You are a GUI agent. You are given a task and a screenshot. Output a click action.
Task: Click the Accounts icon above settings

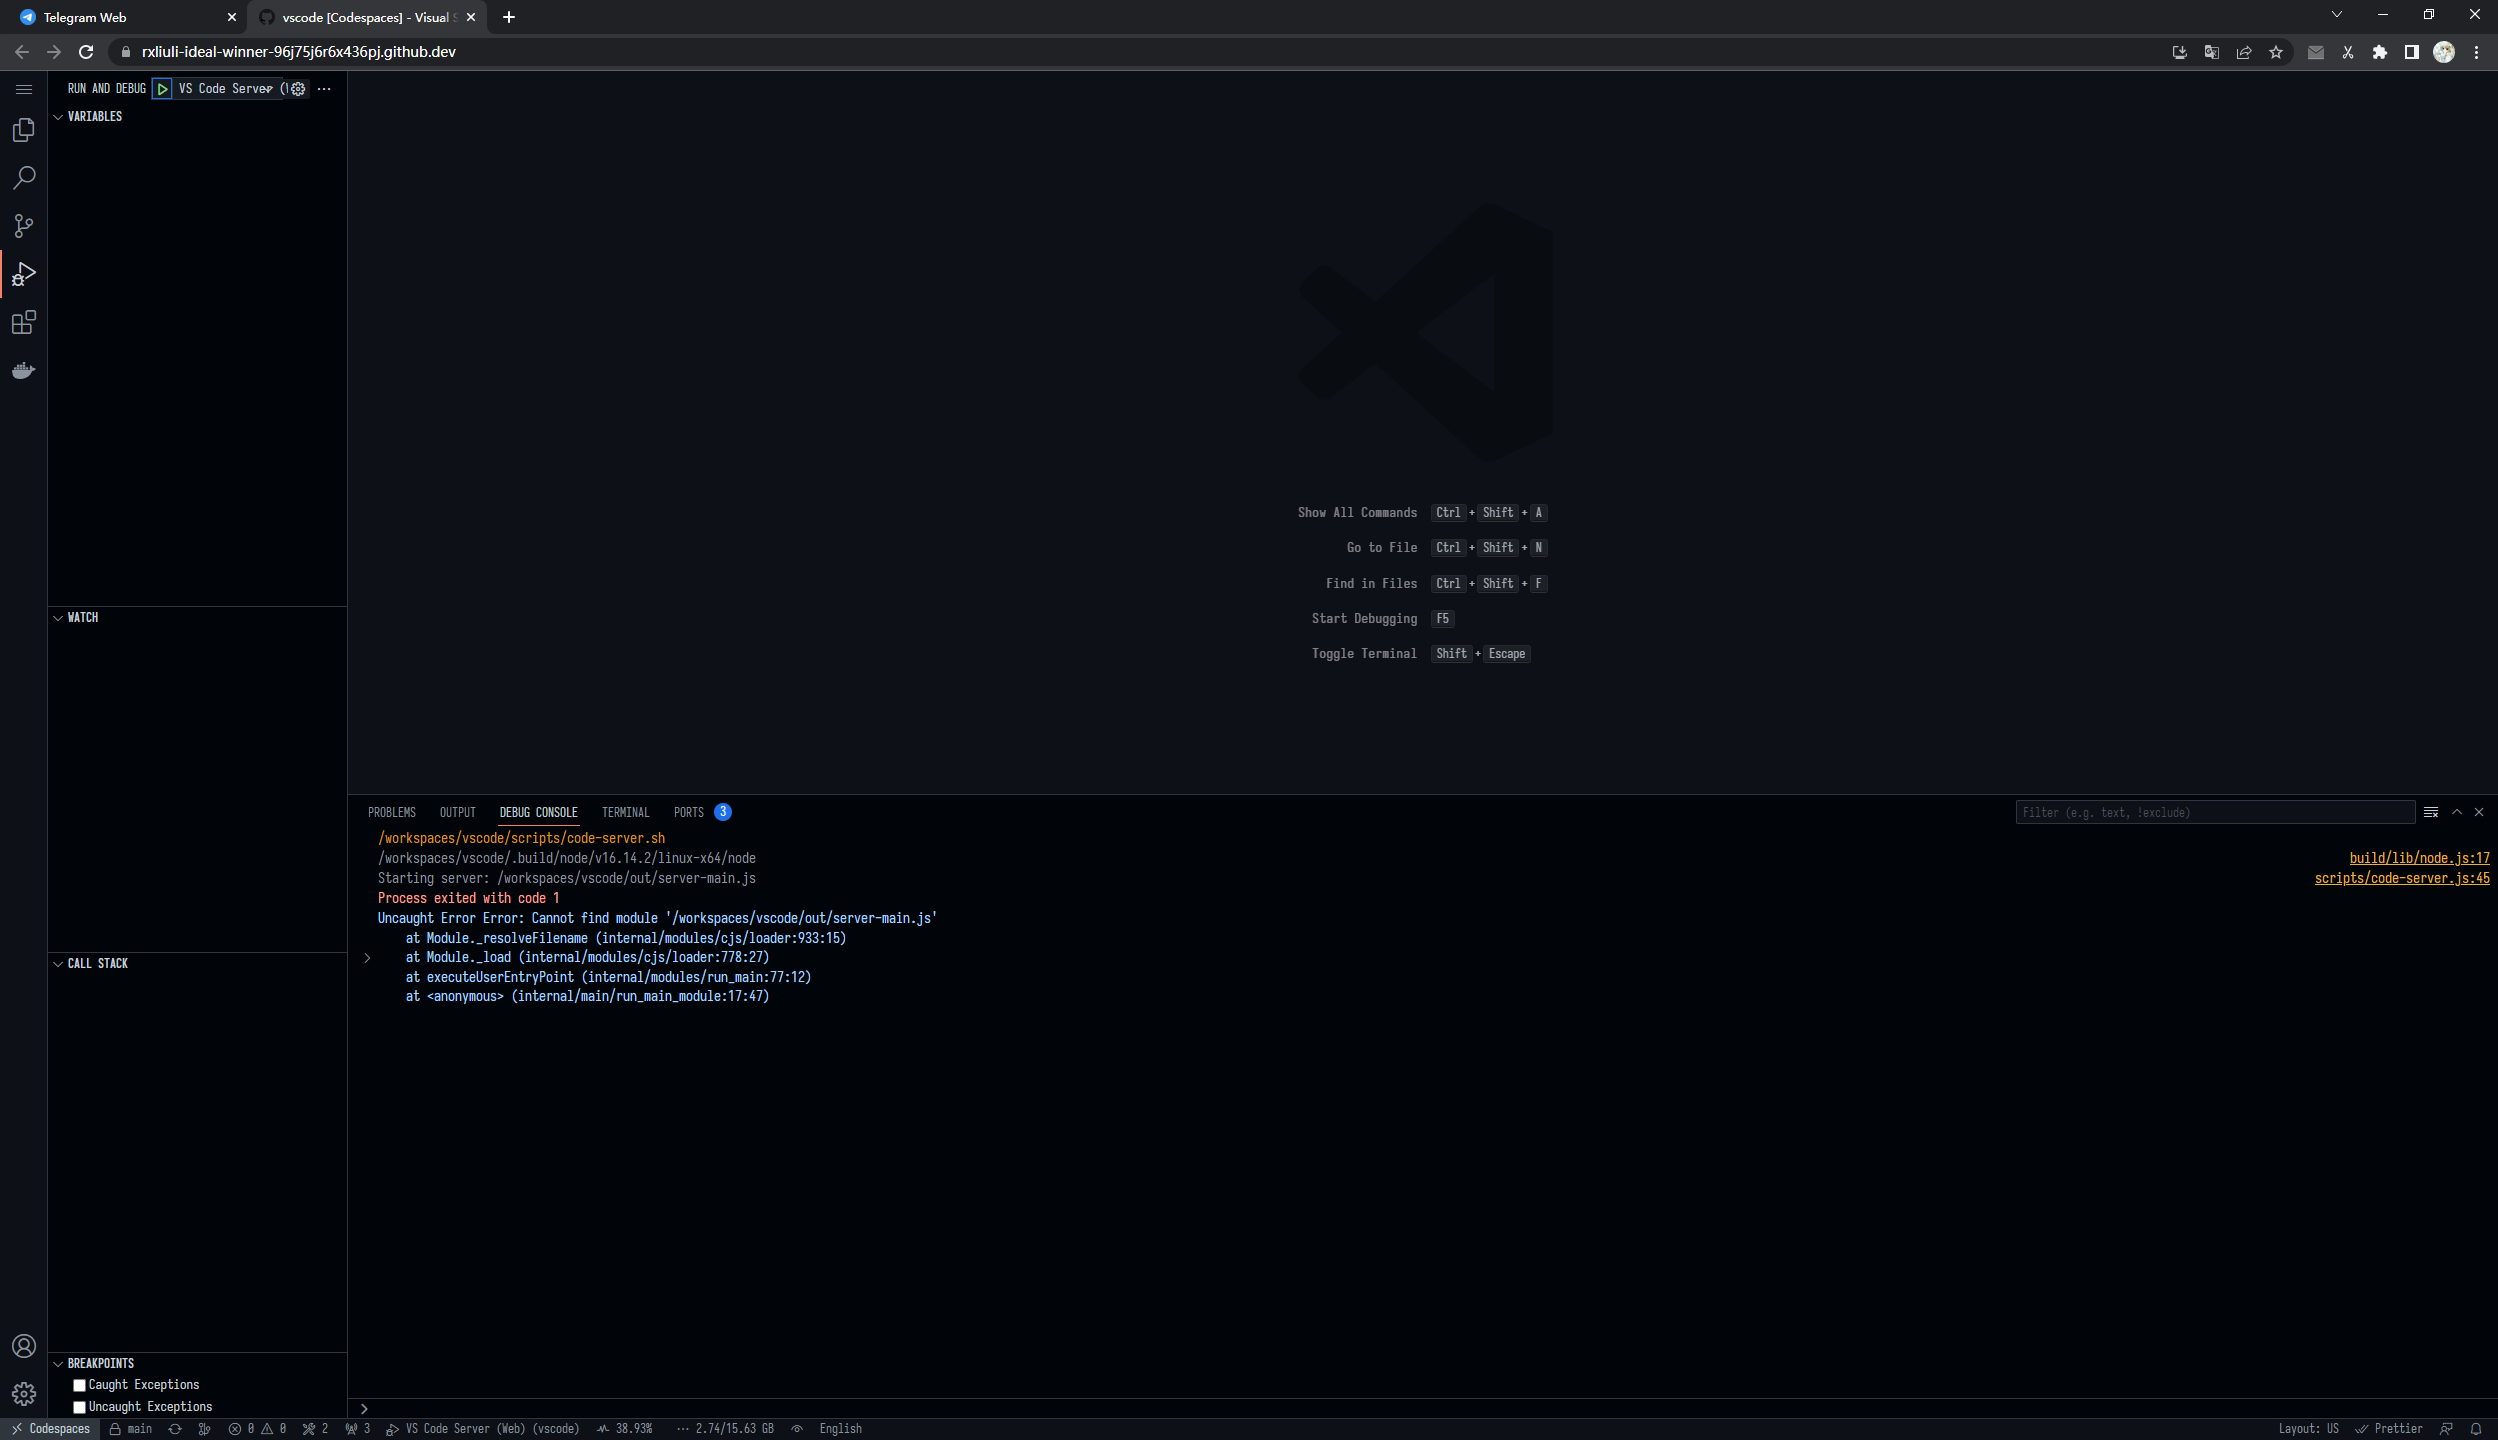[23, 1346]
